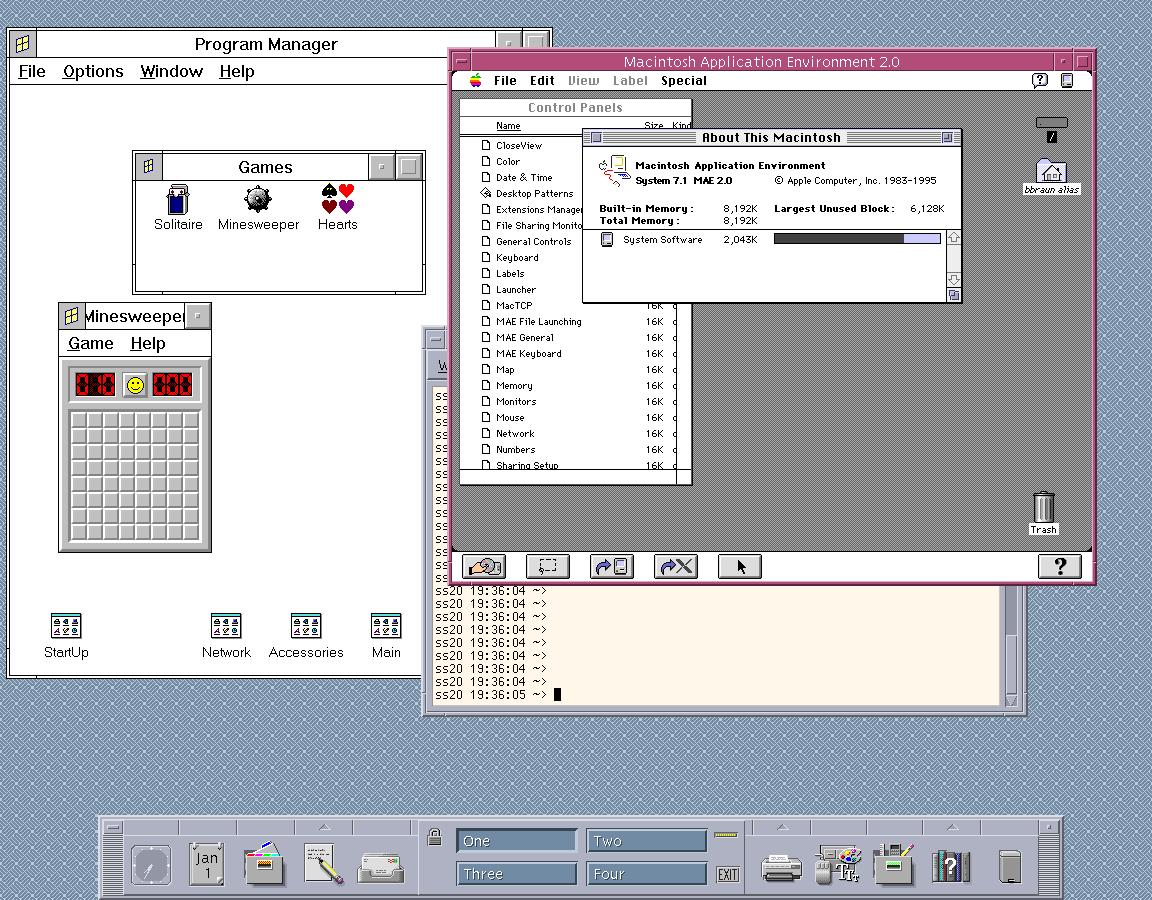Open the Options menu in Program Manager
The width and height of the screenshot is (1152, 900).
93,71
